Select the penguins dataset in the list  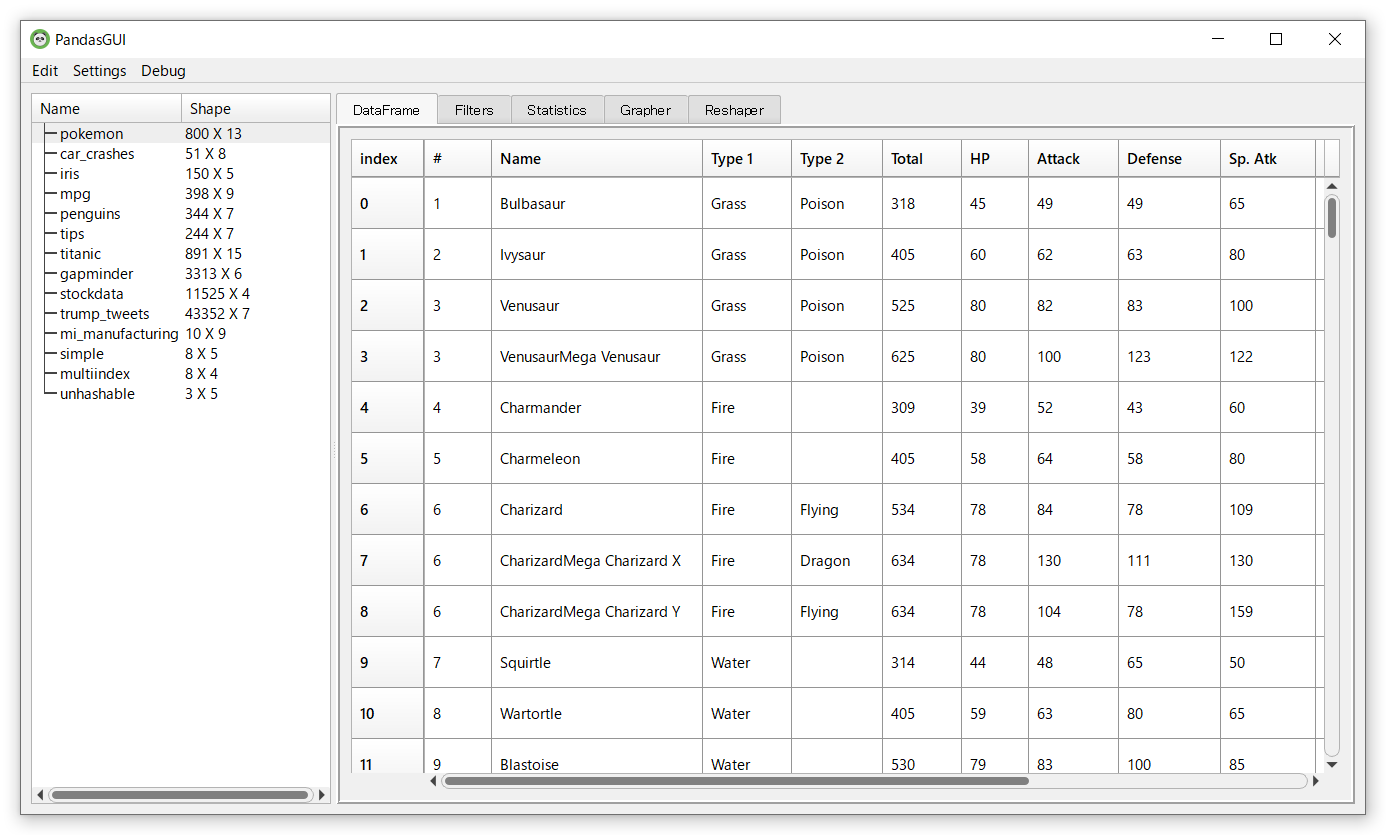point(90,214)
